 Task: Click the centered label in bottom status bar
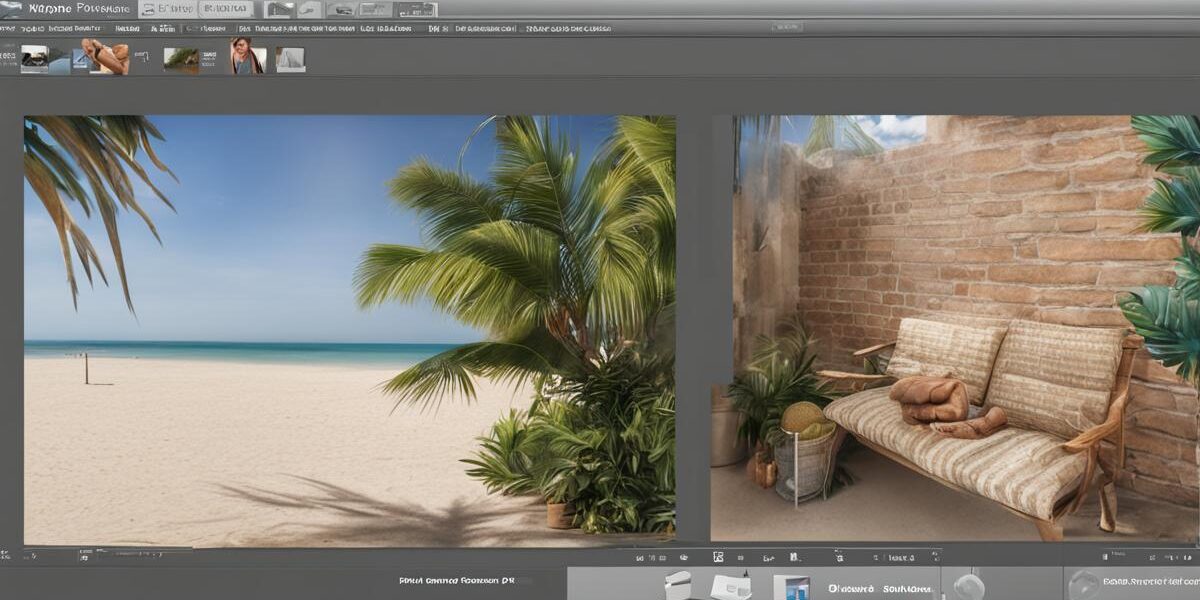coord(455,580)
